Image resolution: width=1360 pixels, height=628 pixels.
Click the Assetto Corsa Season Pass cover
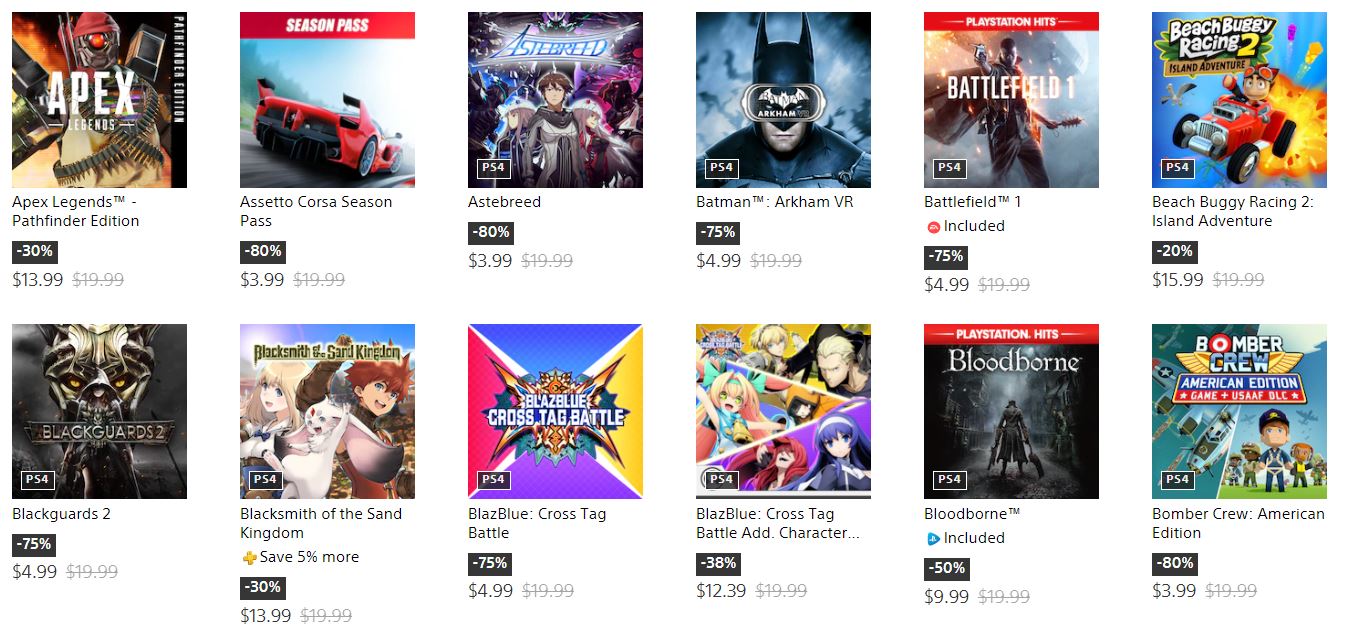(x=327, y=100)
